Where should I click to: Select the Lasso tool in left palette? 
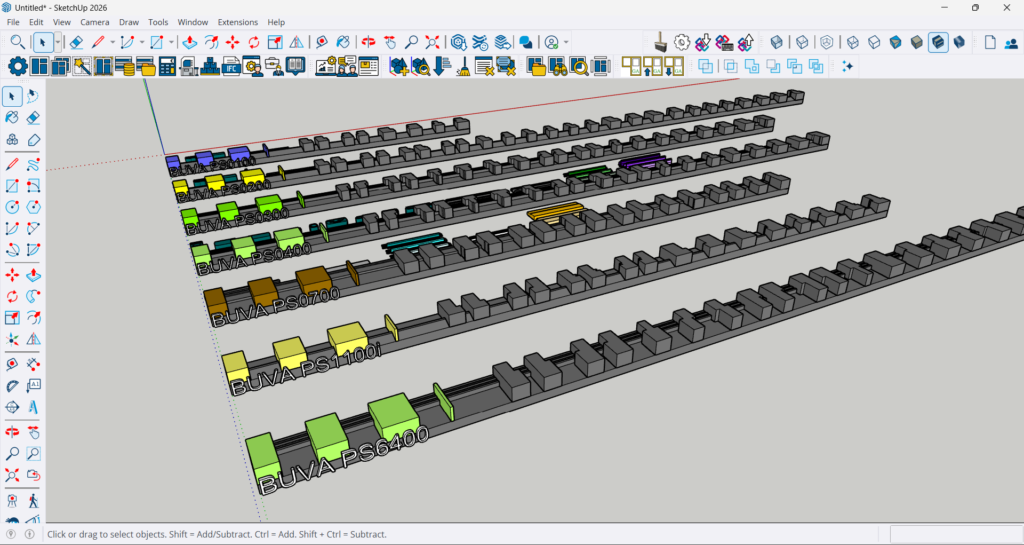[x=33, y=96]
